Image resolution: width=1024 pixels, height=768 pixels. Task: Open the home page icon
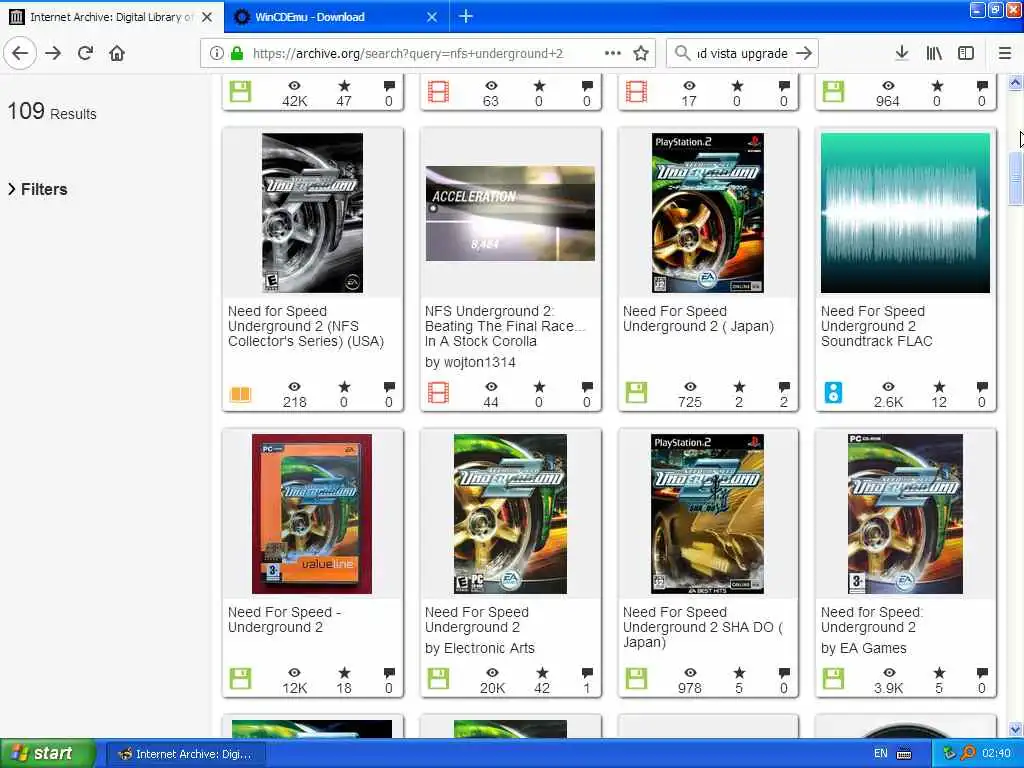(117, 53)
